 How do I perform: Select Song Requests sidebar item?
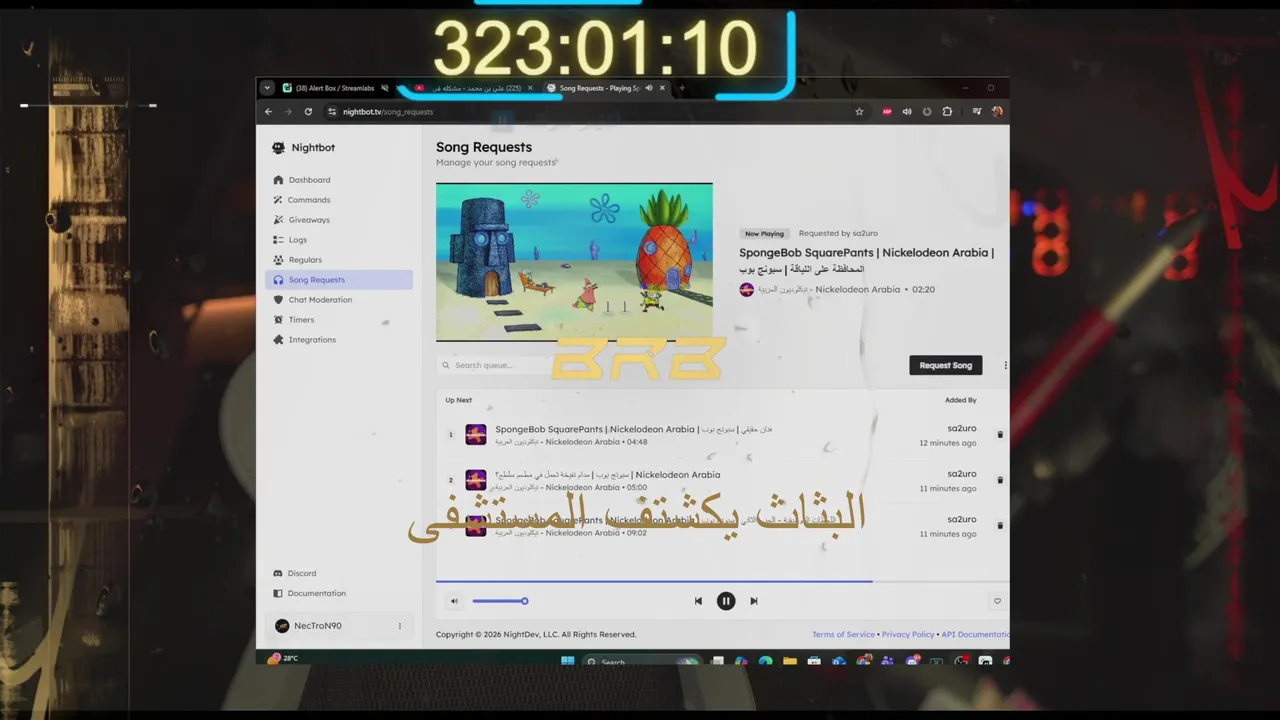click(339, 280)
